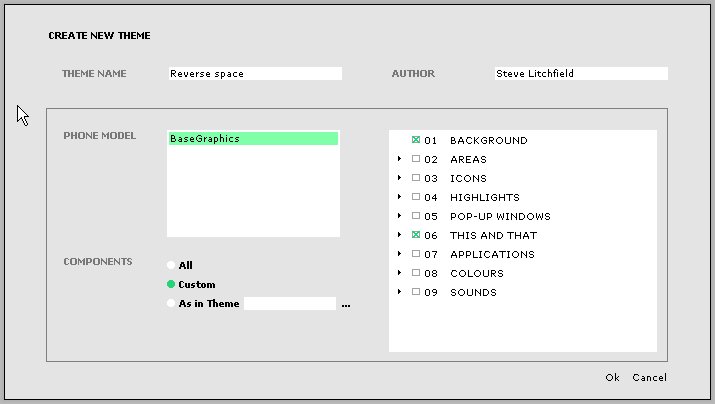Check the 05 Pop-up Windows checkbox
The image size is (715, 404).
pyautogui.click(x=416, y=216)
